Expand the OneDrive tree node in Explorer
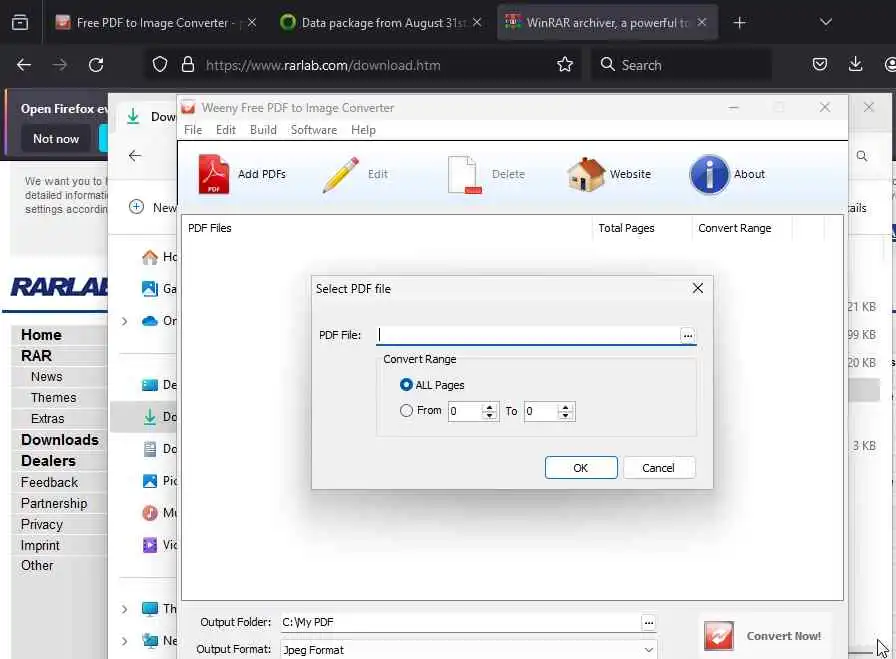 (x=125, y=321)
